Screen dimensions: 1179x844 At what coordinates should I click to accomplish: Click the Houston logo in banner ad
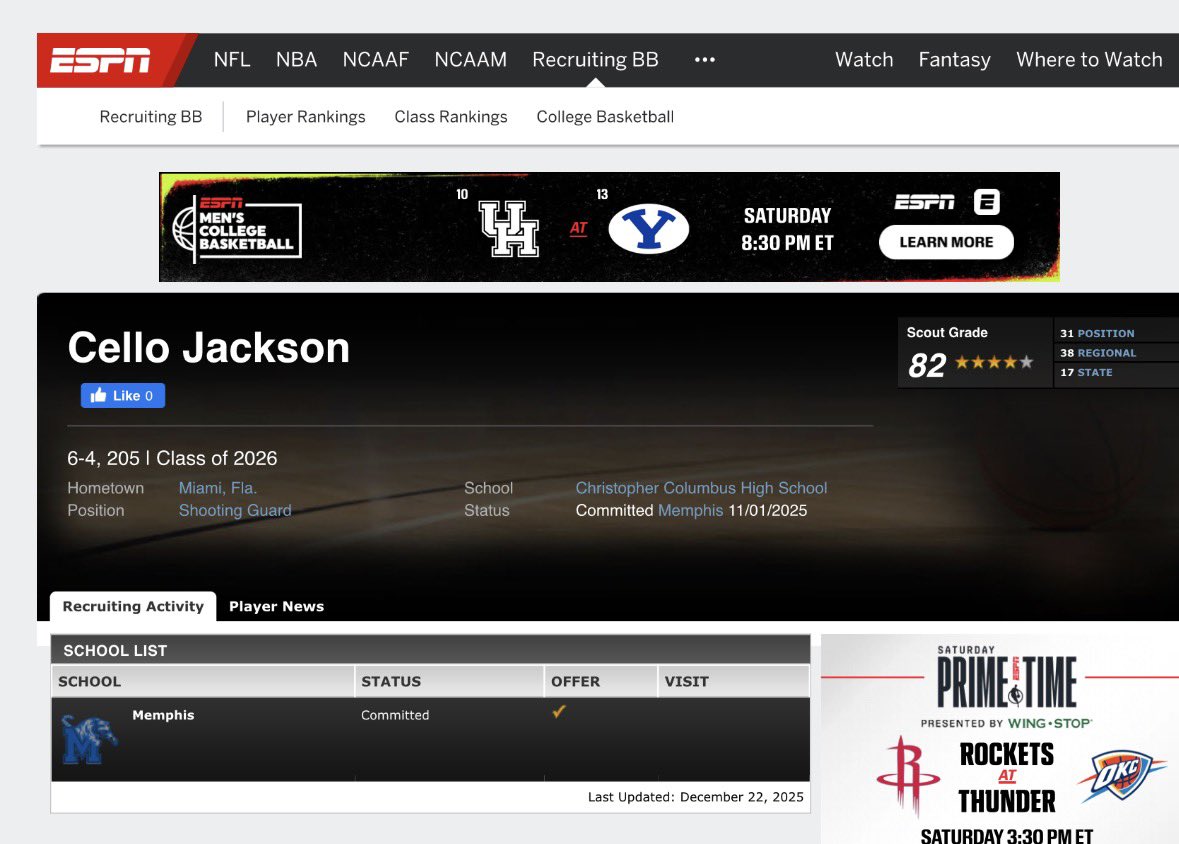click(509, 228)
